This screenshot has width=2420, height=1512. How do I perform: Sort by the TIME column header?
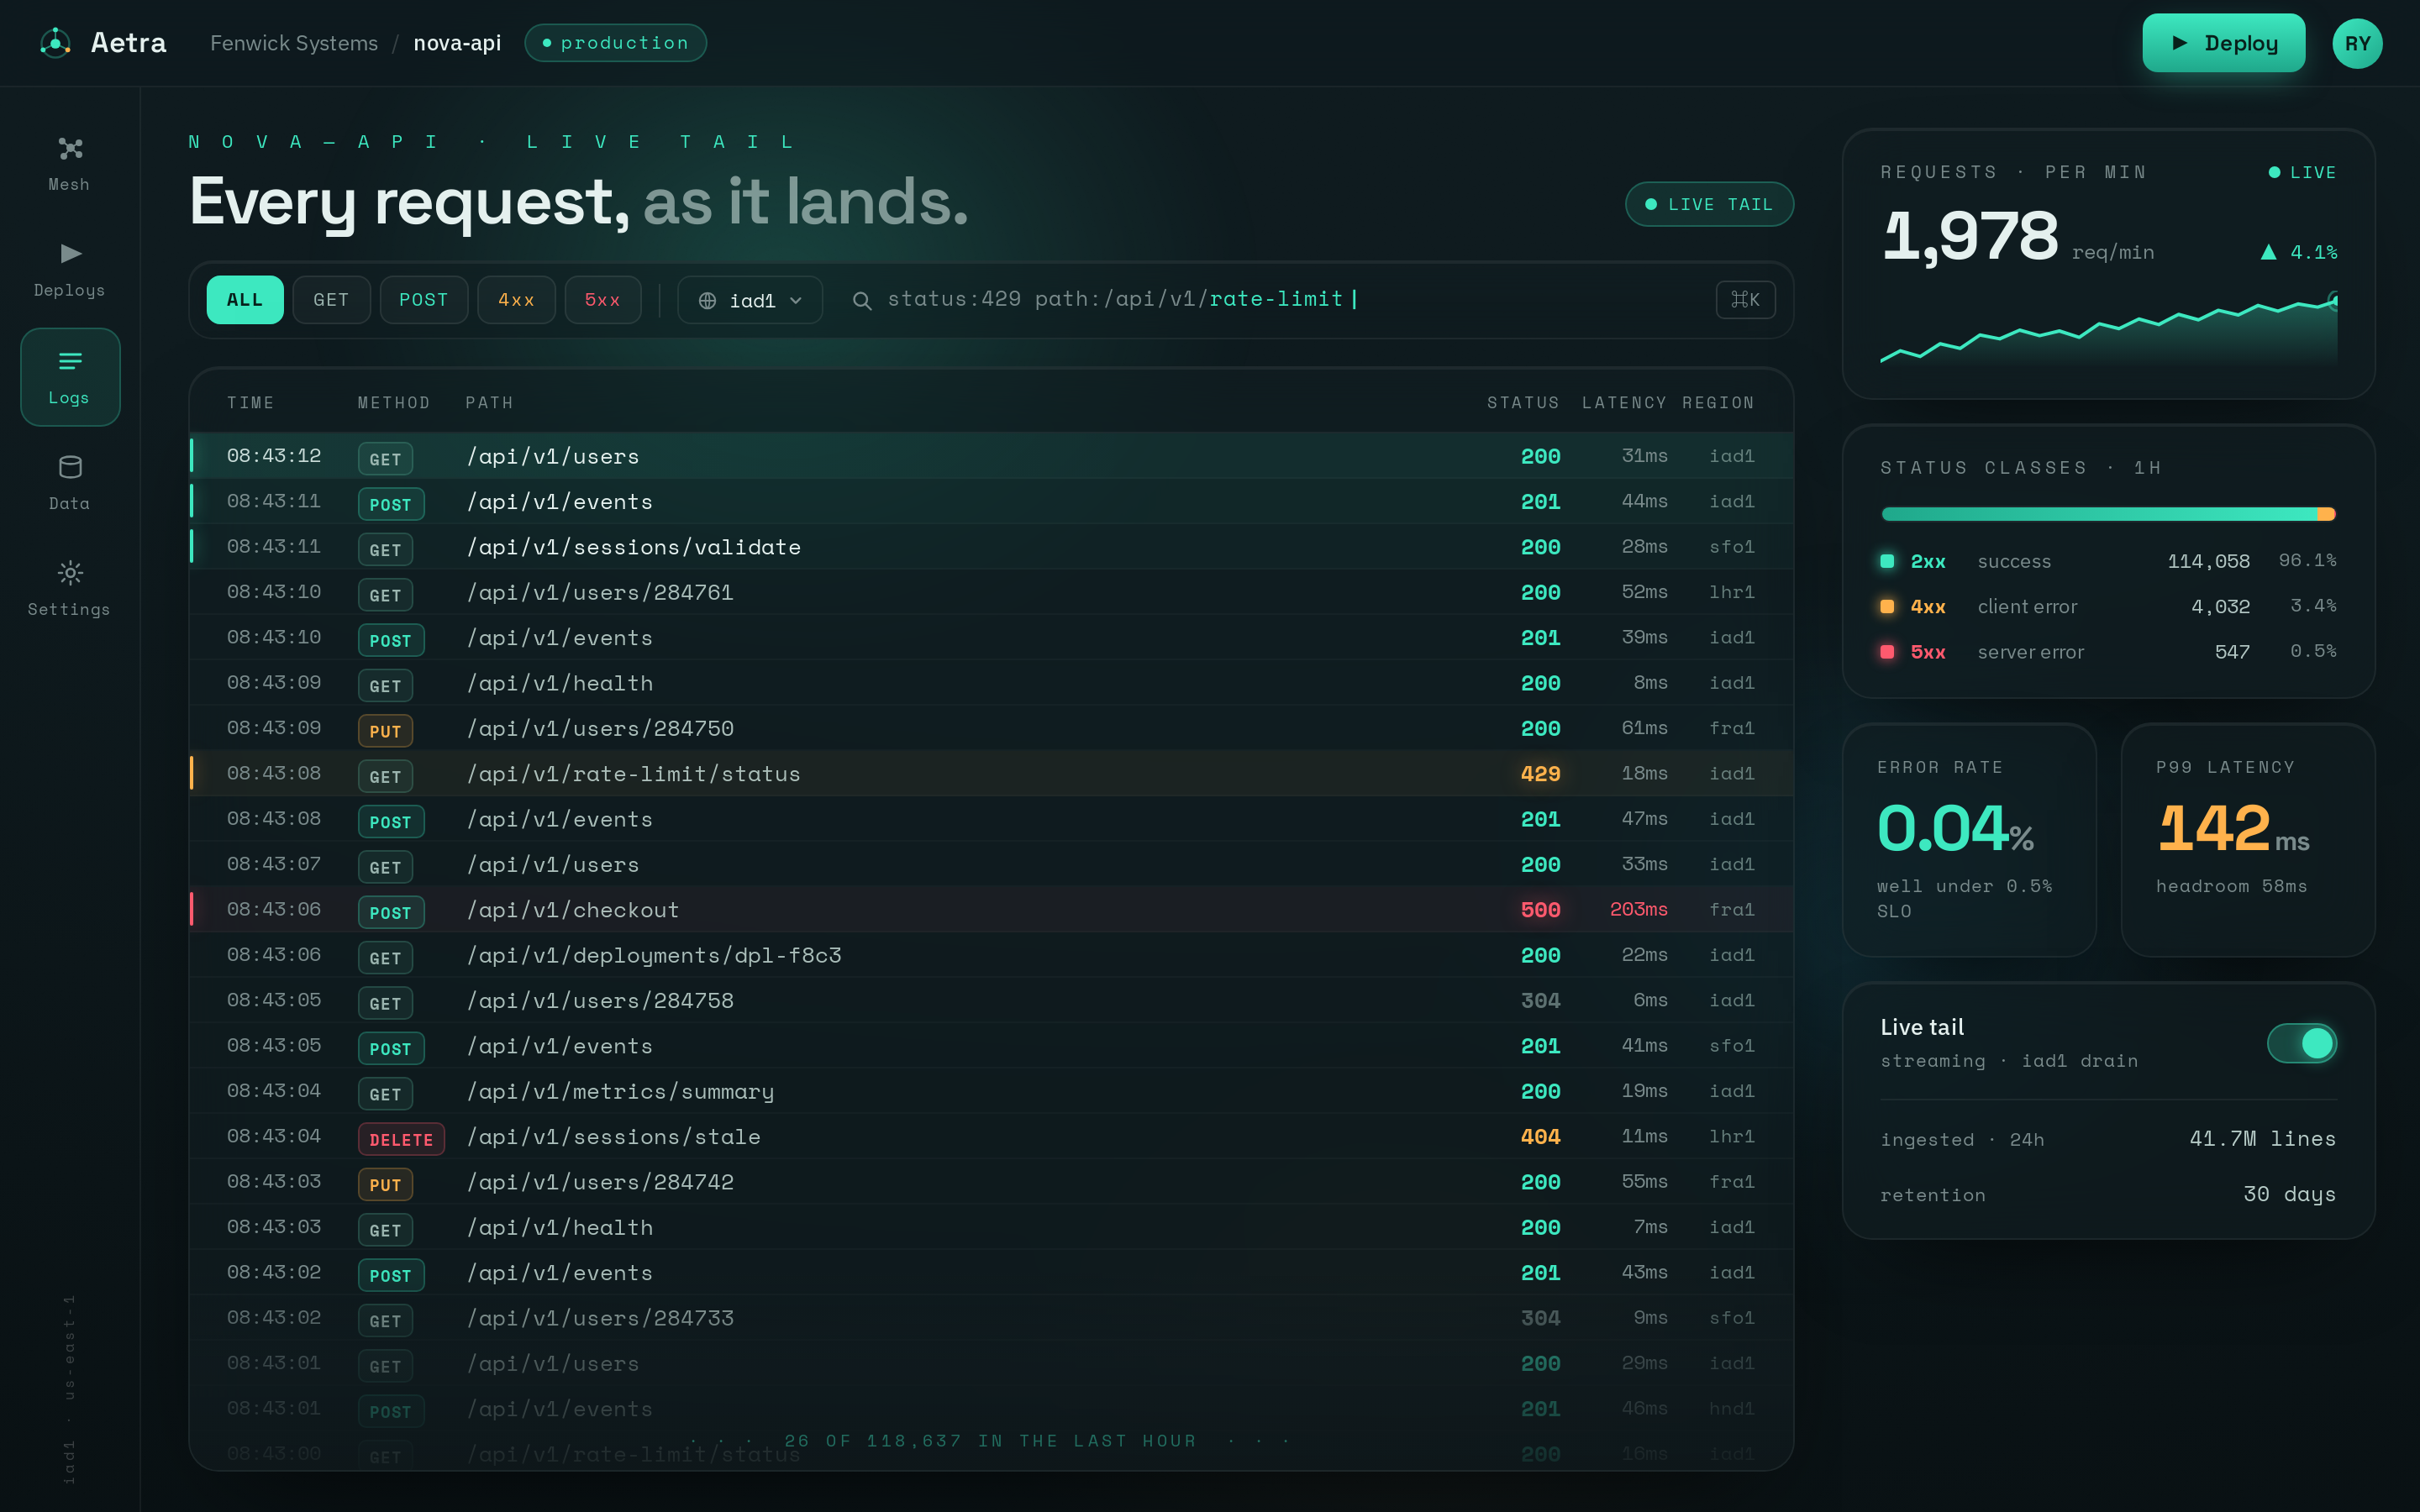click(x=250, y=403)
